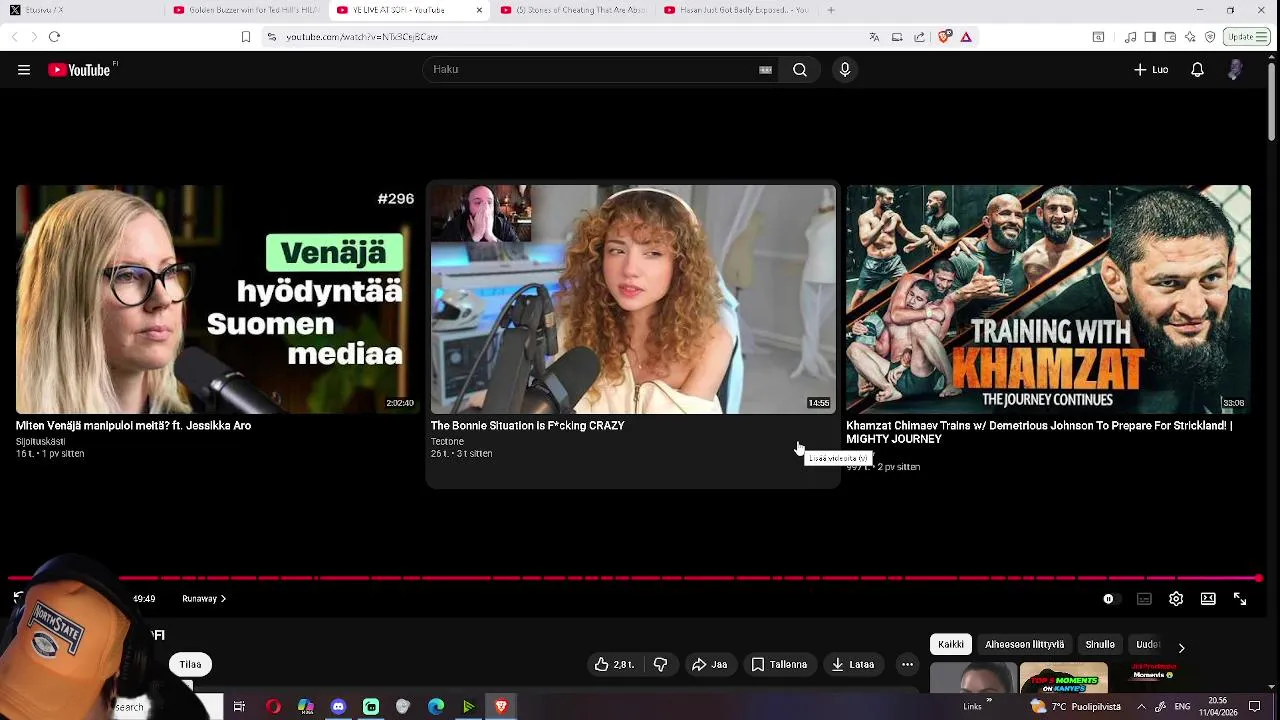Select the Kaikki filter chip
The image size is (1280, 720).
pos(951,645)
